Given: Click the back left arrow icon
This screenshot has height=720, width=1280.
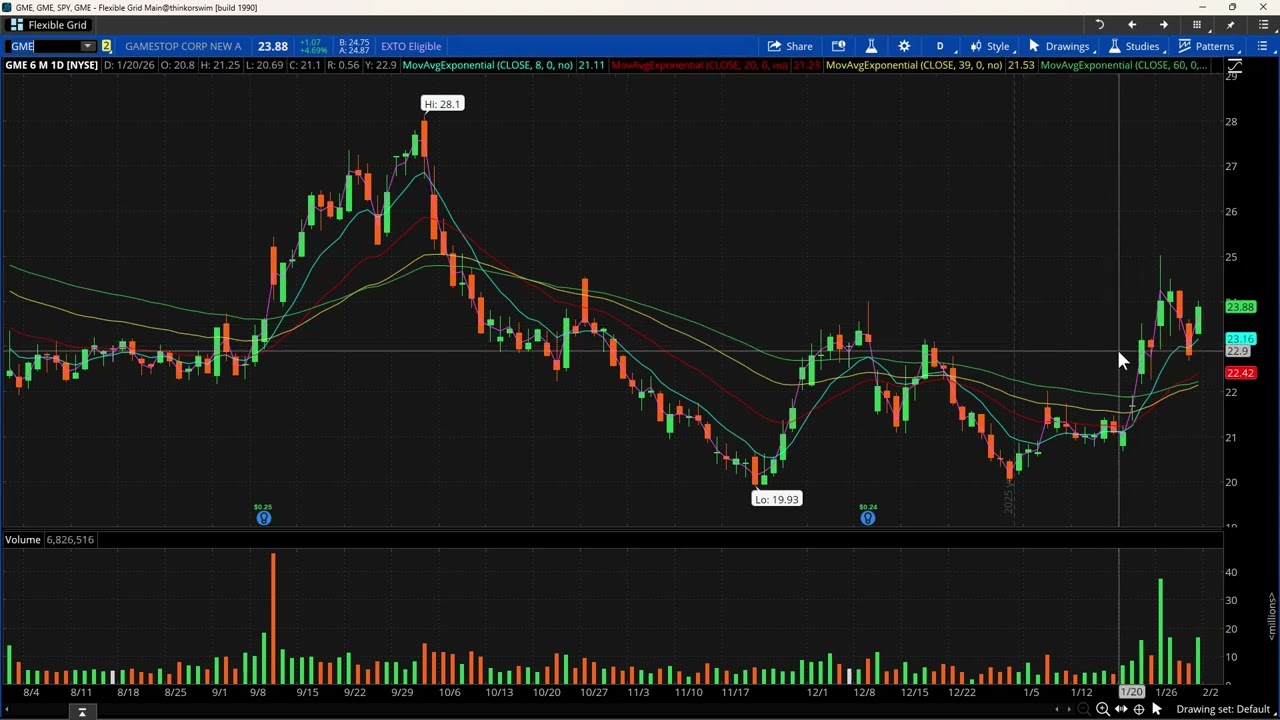Looking at the screenshot, I should pyautogui.click(x=1132, y=25).
